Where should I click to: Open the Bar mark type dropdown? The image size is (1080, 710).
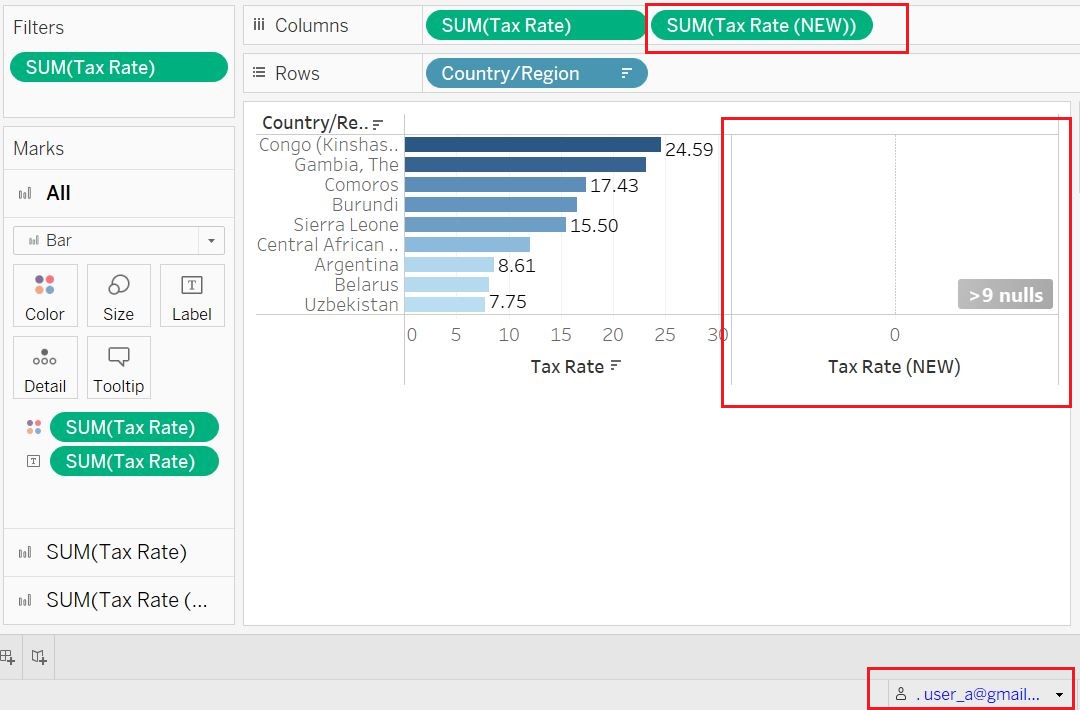coord(209,240)
